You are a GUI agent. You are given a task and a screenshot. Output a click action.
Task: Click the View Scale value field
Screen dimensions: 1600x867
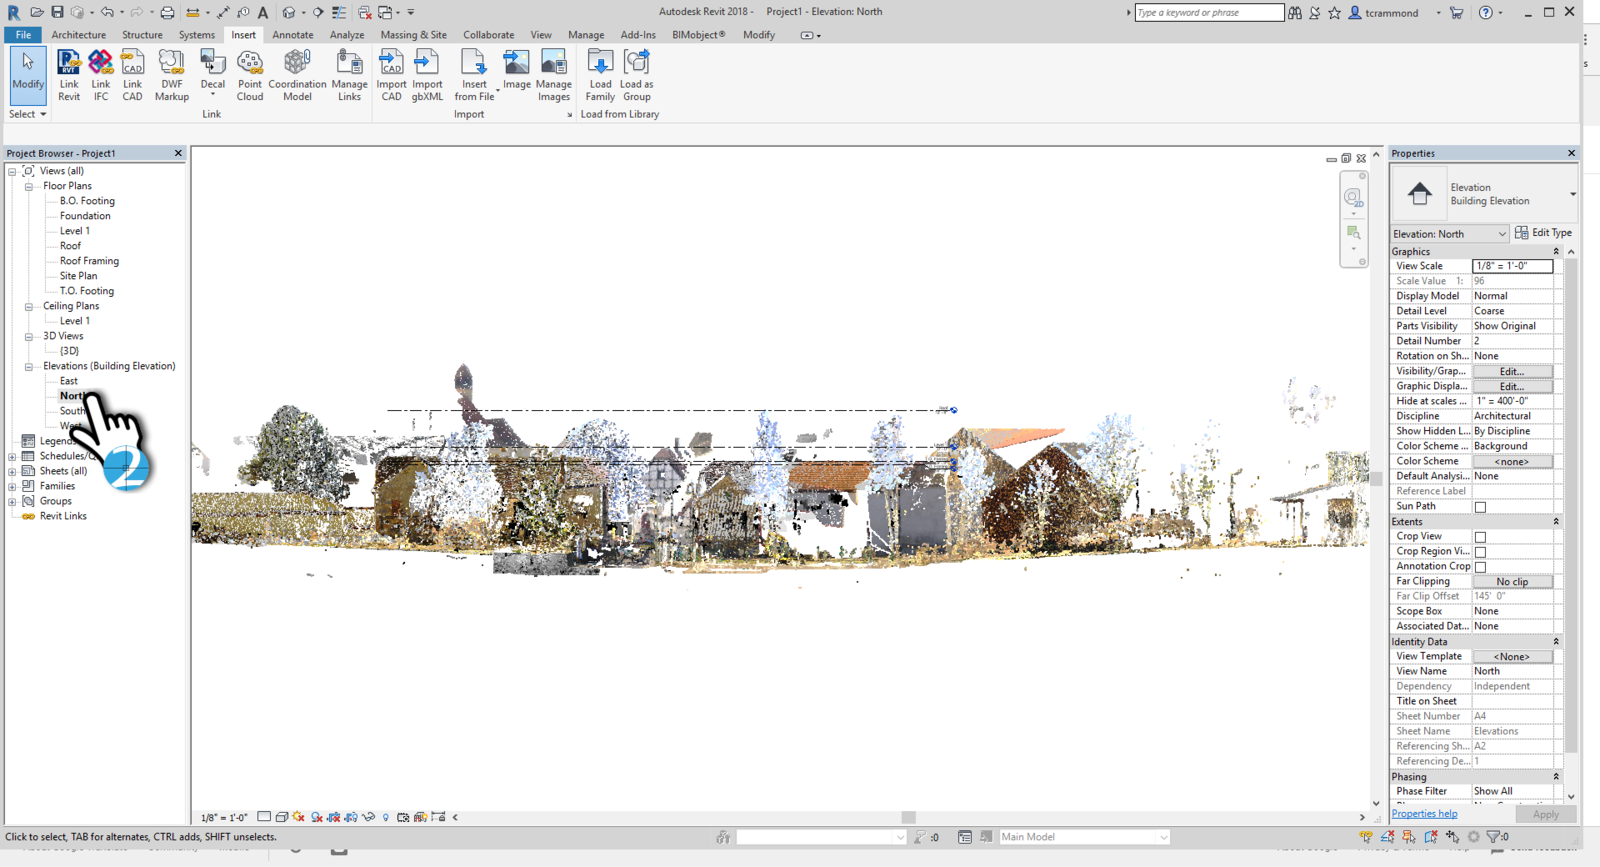(1511, 266)
